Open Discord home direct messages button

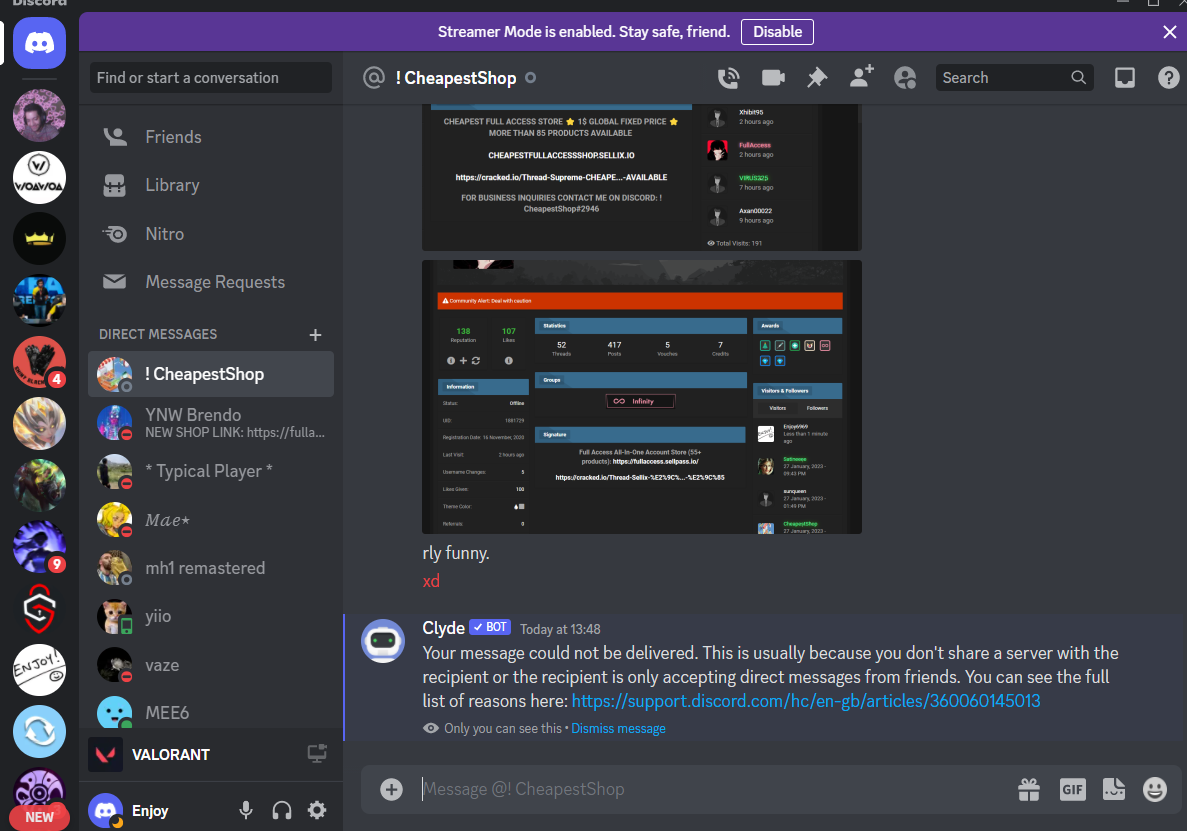point(39,43)
